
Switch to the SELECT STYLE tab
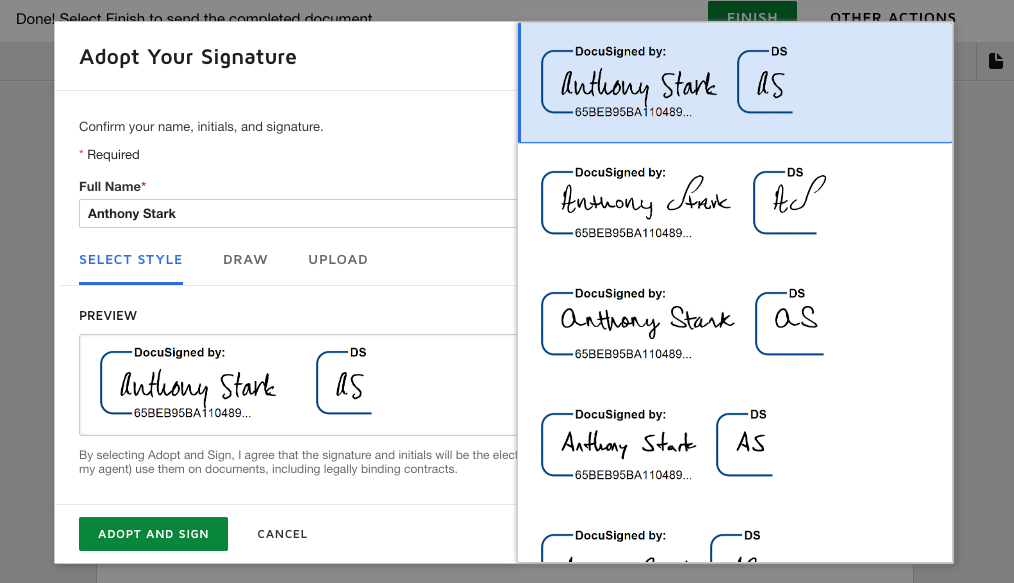[x=131, y=259]
